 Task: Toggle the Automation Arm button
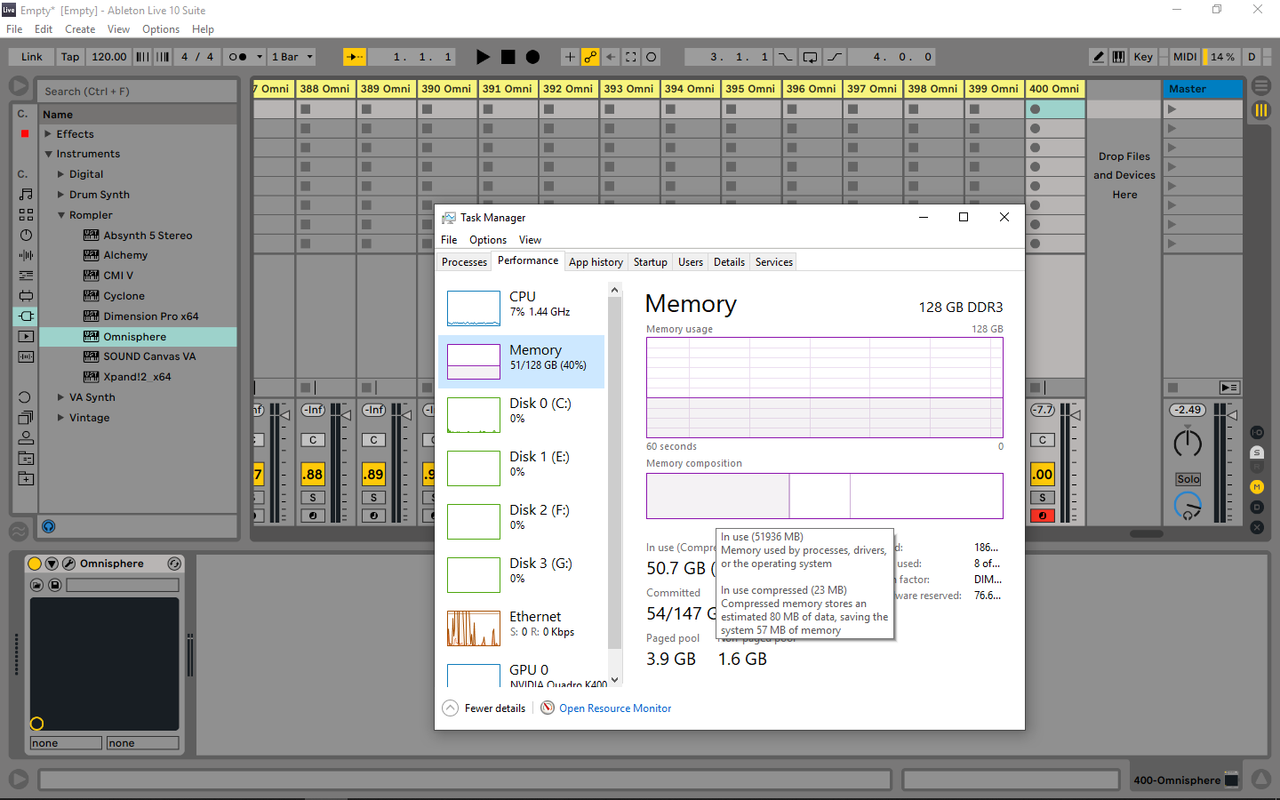click(x=590, y=57)
